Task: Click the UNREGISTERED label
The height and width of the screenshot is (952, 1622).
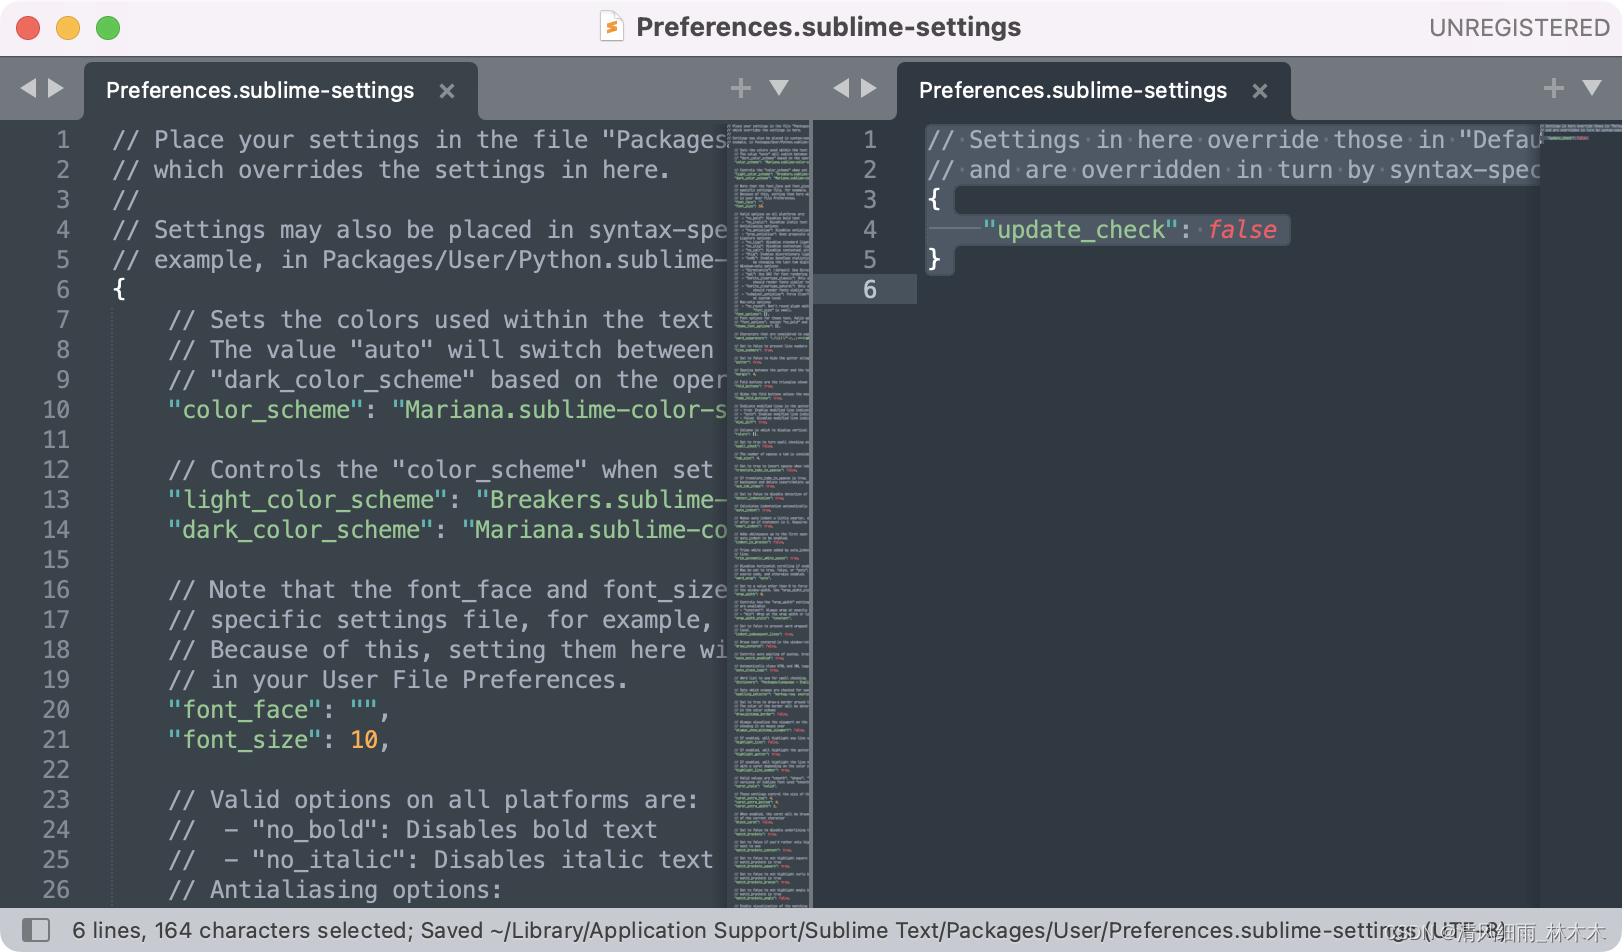Action: tap(1519, 28)
